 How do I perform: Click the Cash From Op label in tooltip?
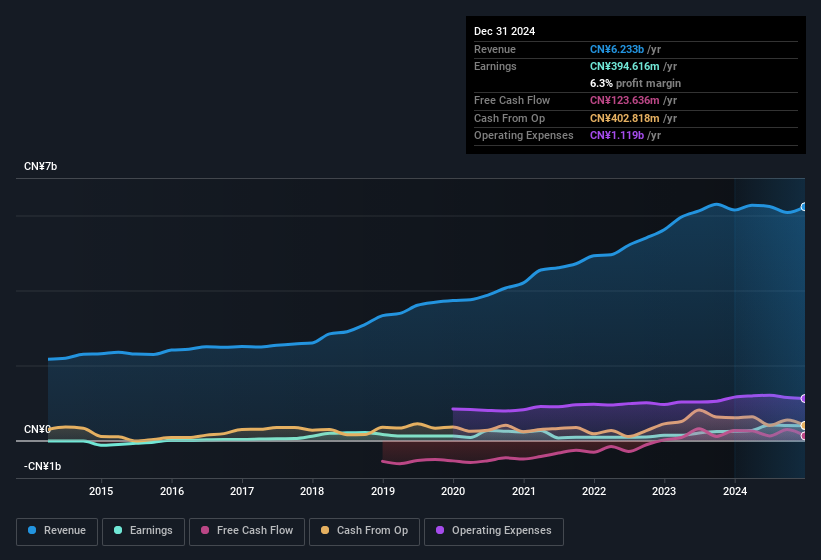tap(509, 118)
